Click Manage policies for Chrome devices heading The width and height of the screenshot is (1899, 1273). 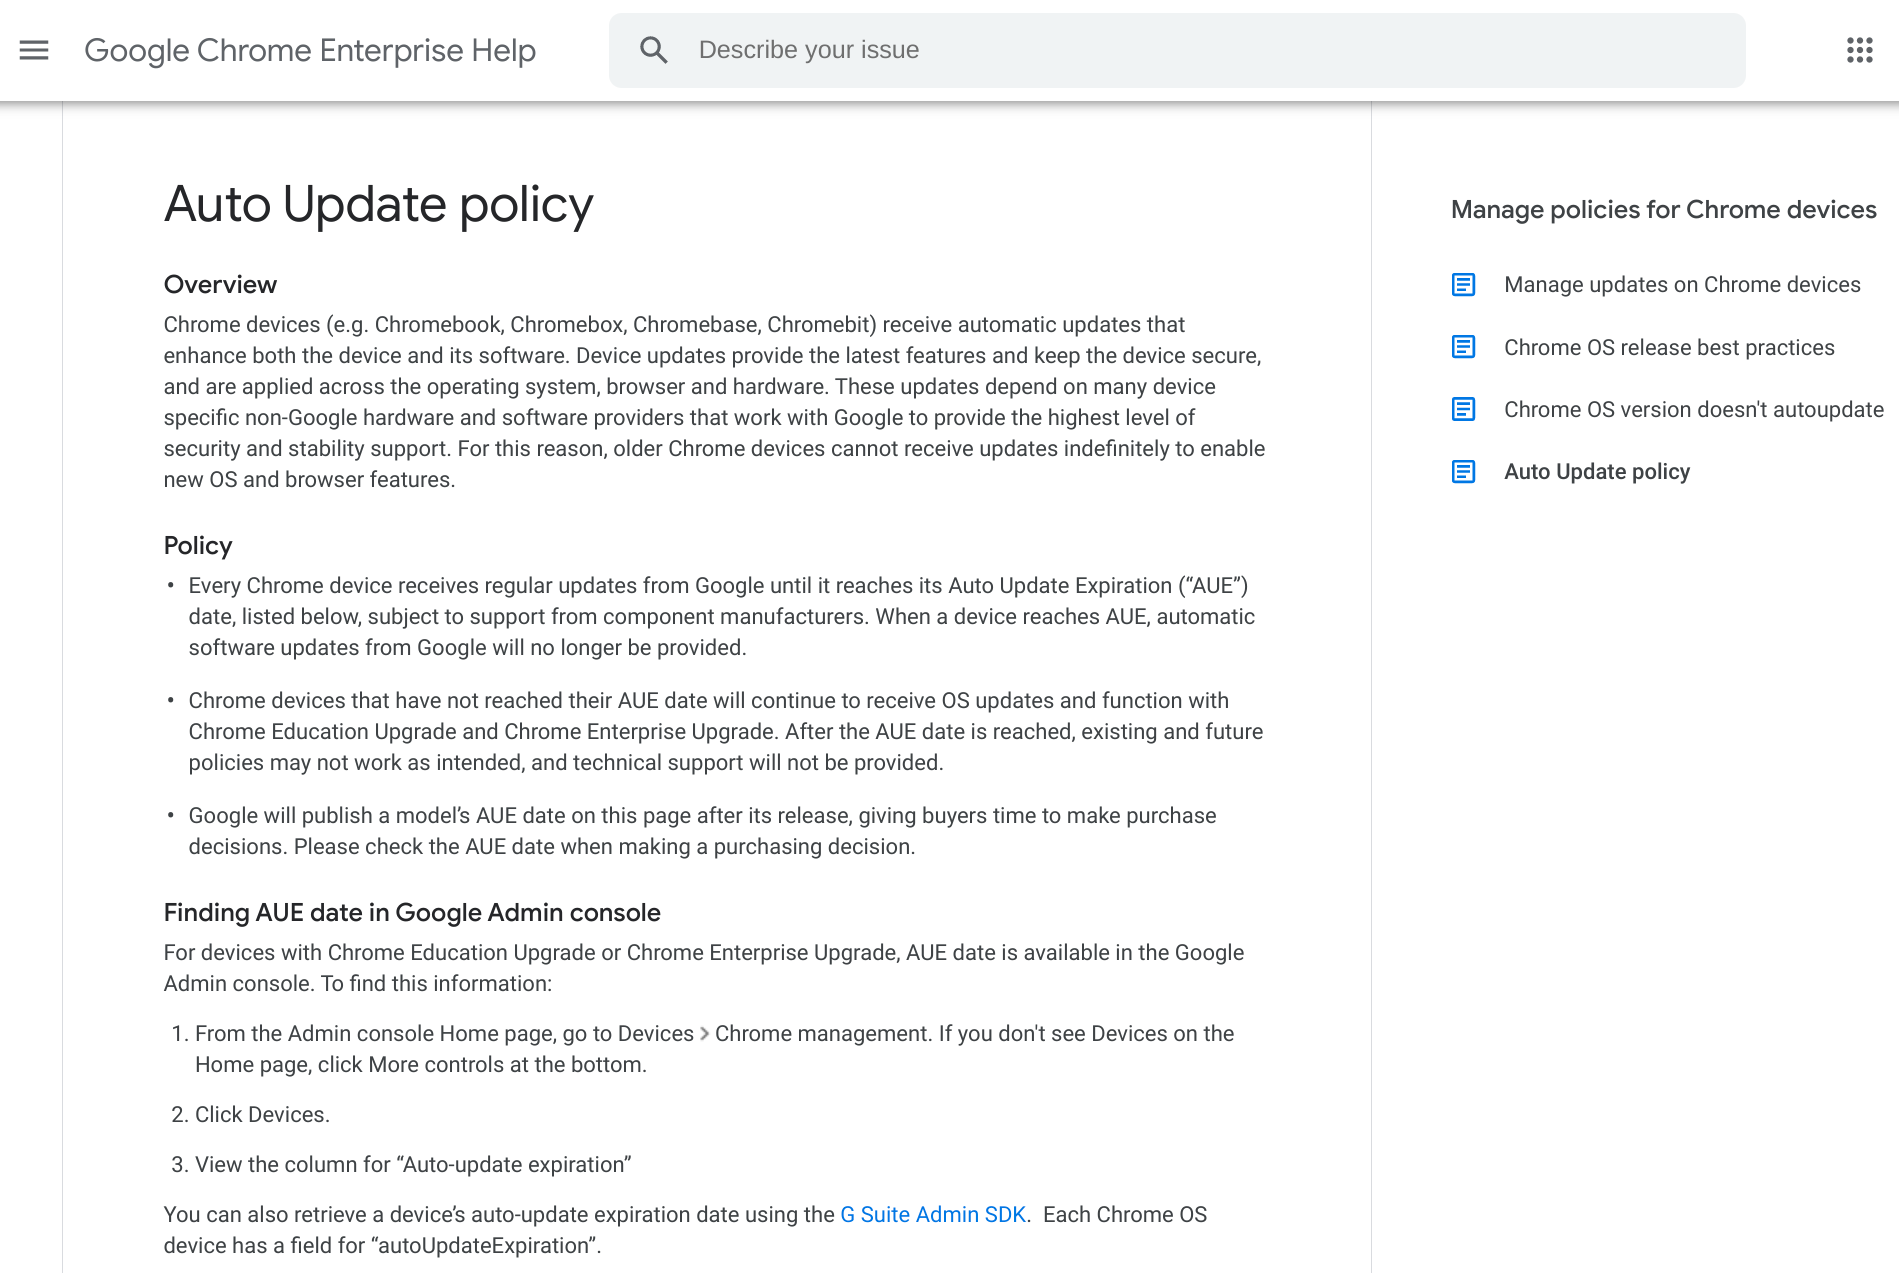(x=1663, y=210)
